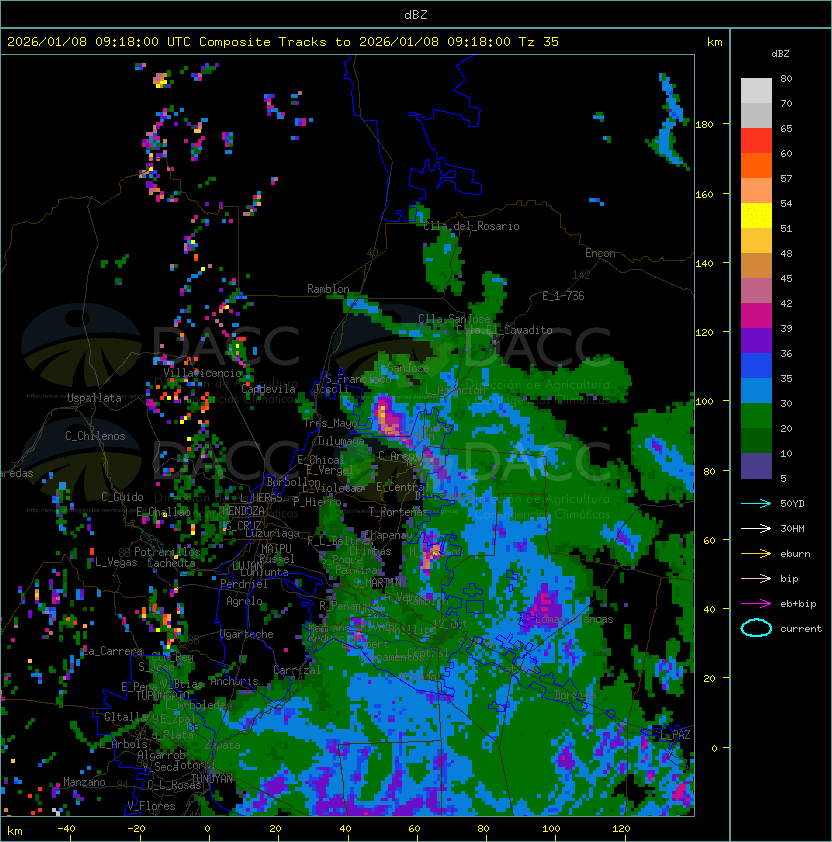Click the 'Capdevila' map label

(x=269, y=389)
